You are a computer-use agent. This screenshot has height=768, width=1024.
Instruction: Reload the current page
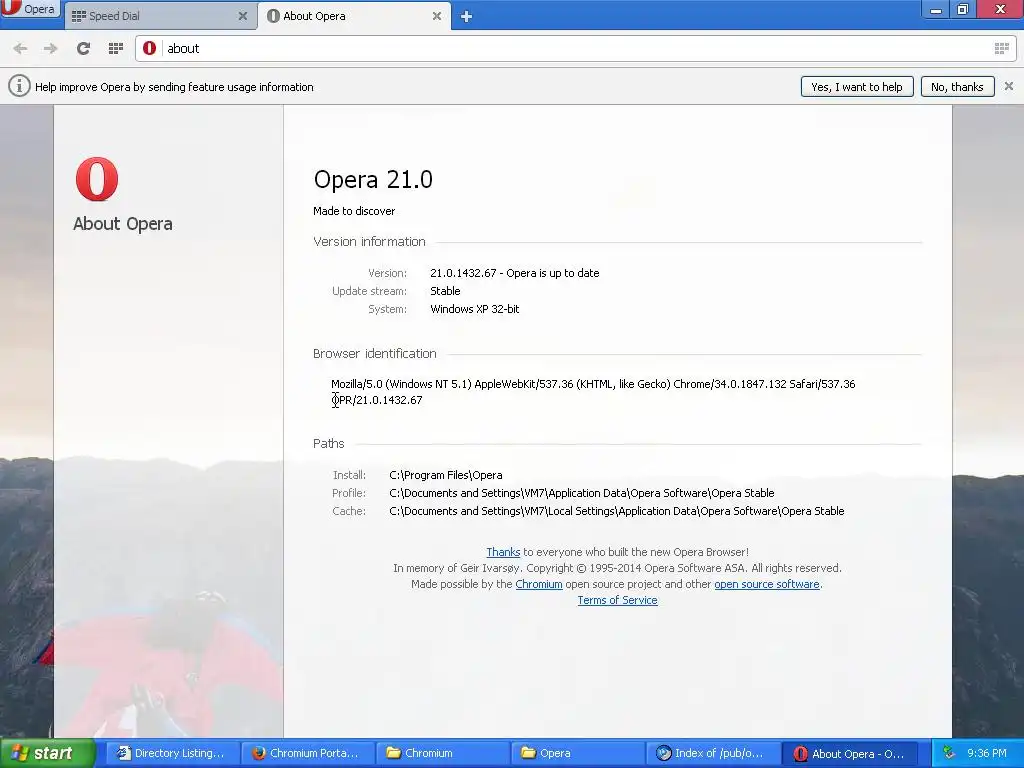tap(83, 48)
